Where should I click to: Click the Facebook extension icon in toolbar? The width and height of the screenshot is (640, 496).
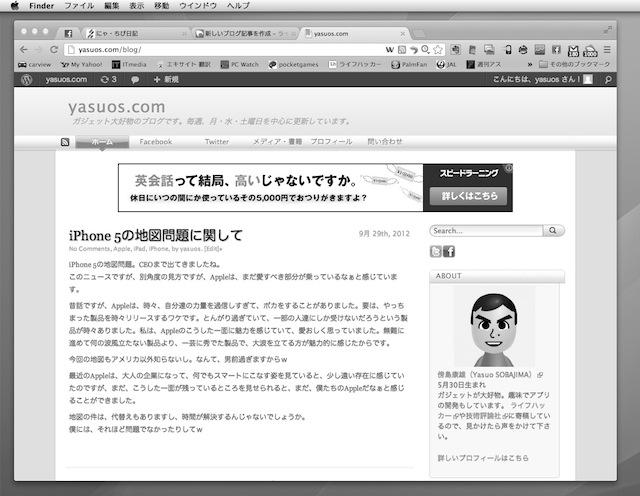556,50
